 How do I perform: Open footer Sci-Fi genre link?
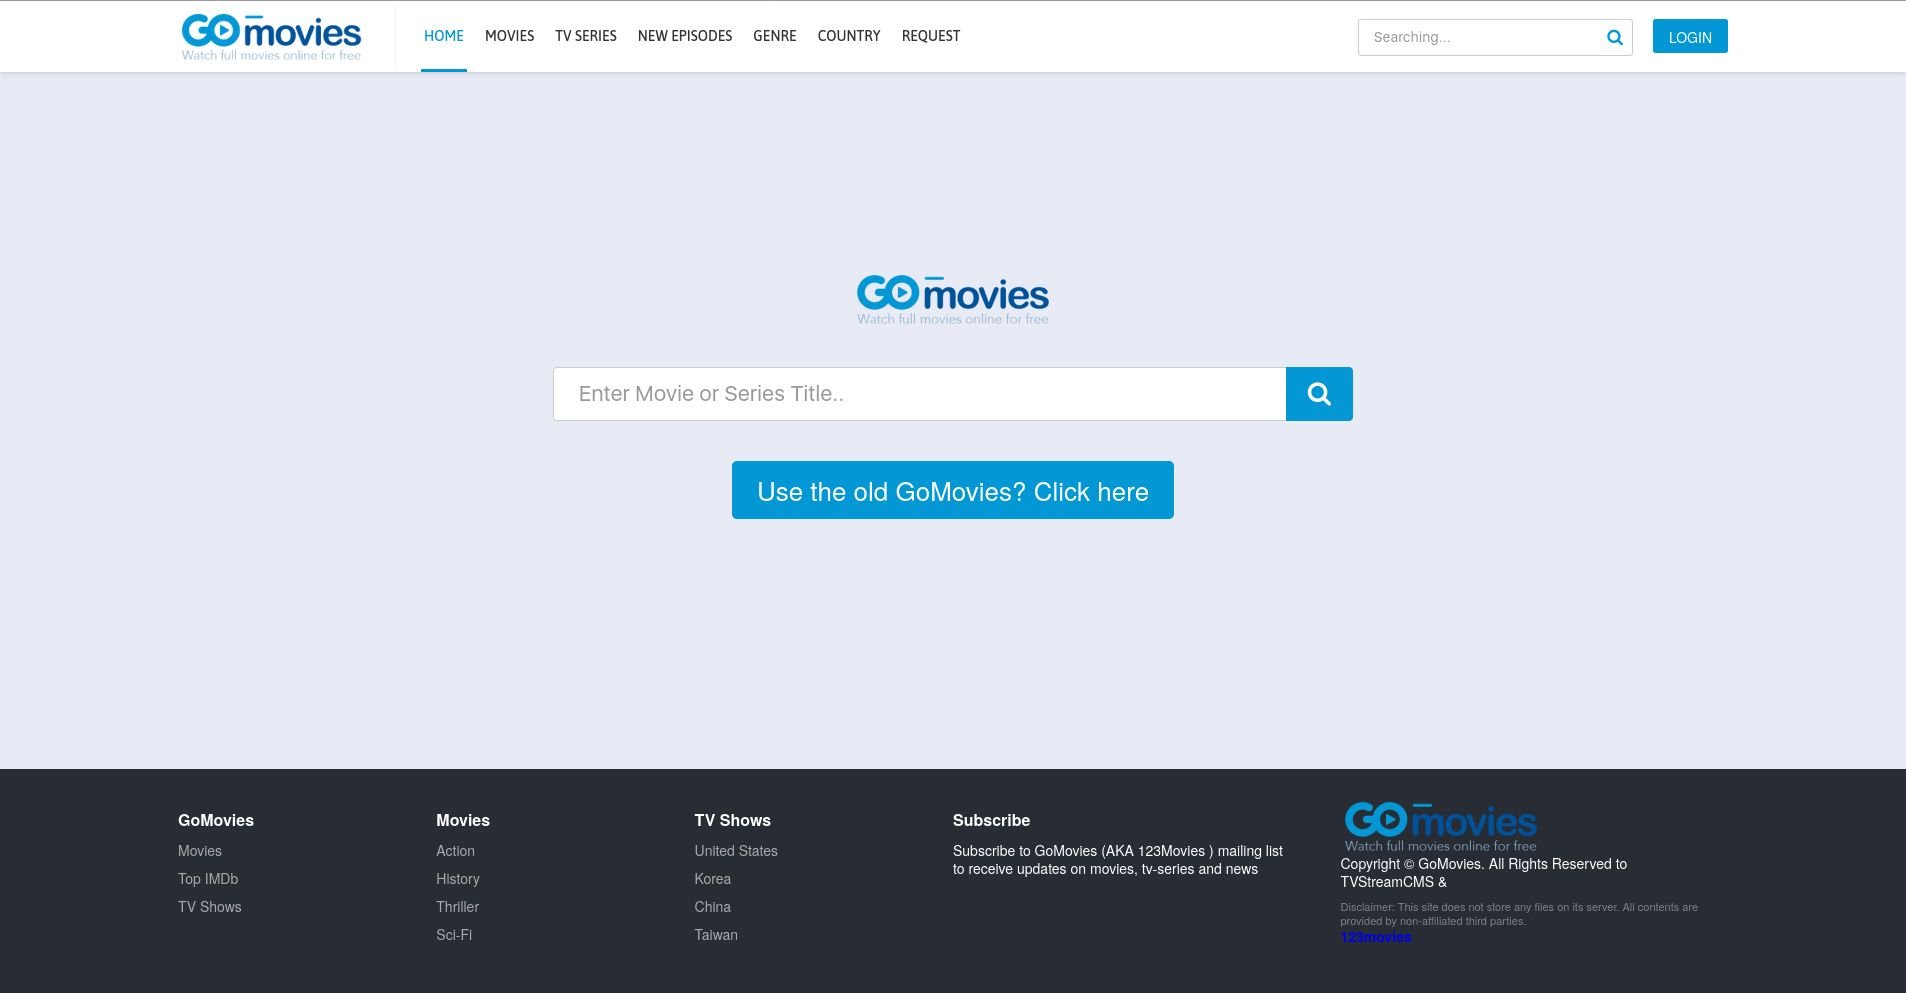(454, 935)
